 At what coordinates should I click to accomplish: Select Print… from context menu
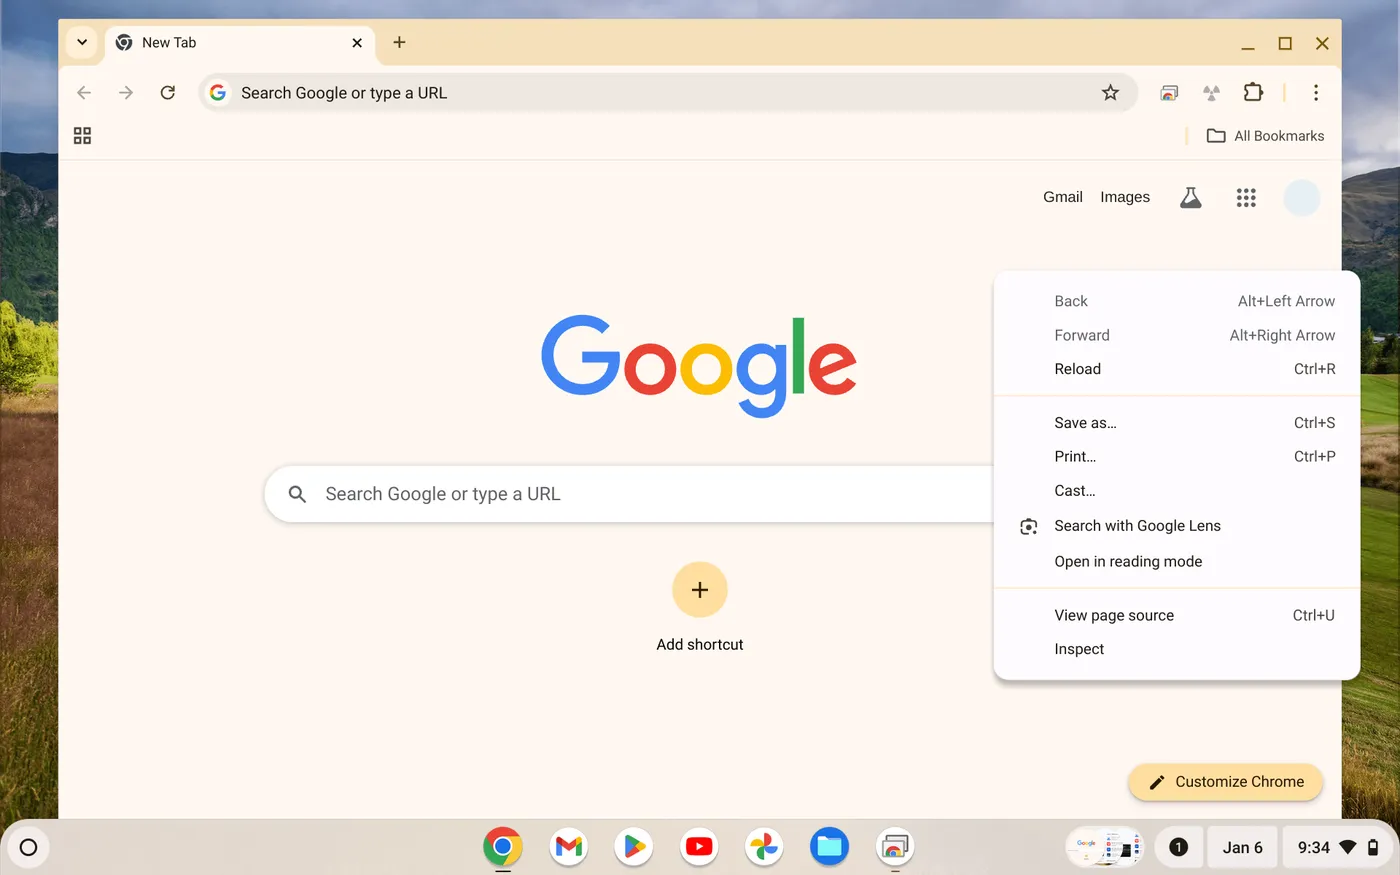tap(1177, 457)
